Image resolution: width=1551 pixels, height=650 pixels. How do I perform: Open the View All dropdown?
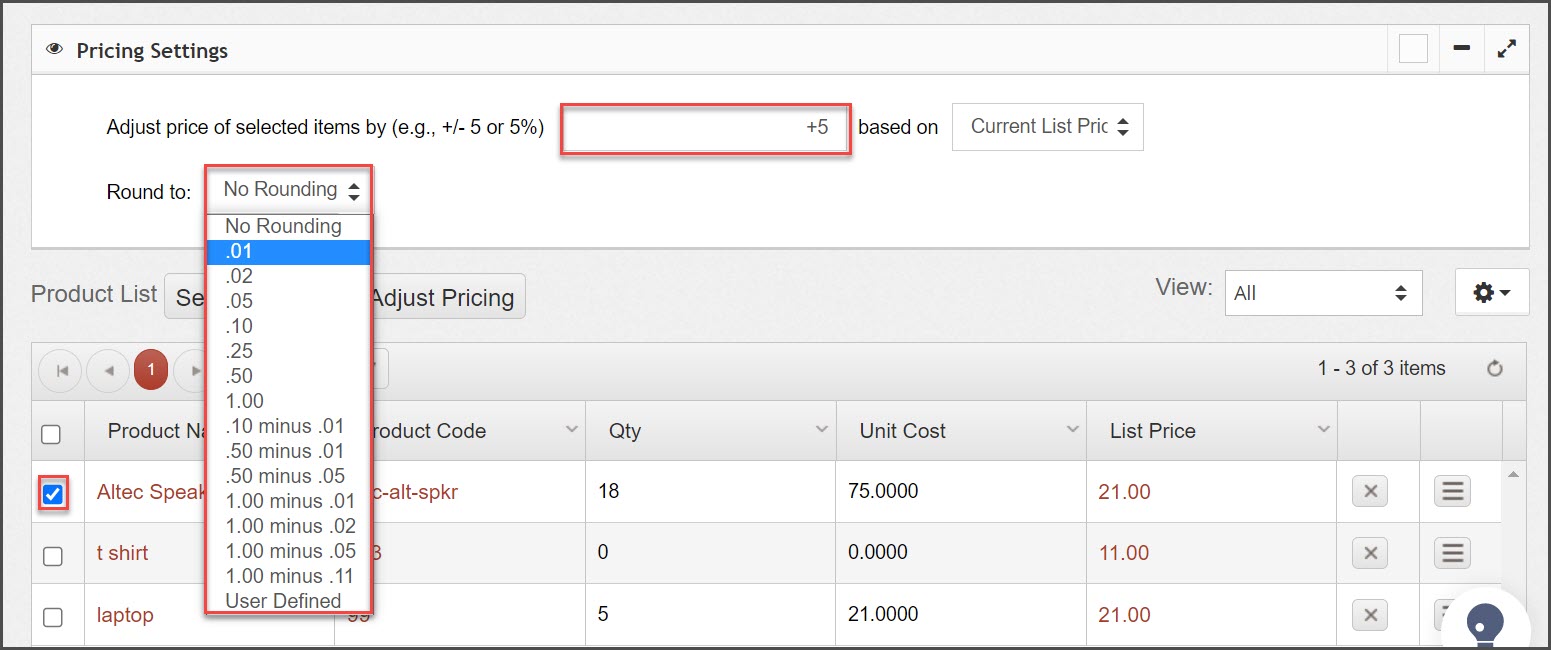(x=1323, y=293)
